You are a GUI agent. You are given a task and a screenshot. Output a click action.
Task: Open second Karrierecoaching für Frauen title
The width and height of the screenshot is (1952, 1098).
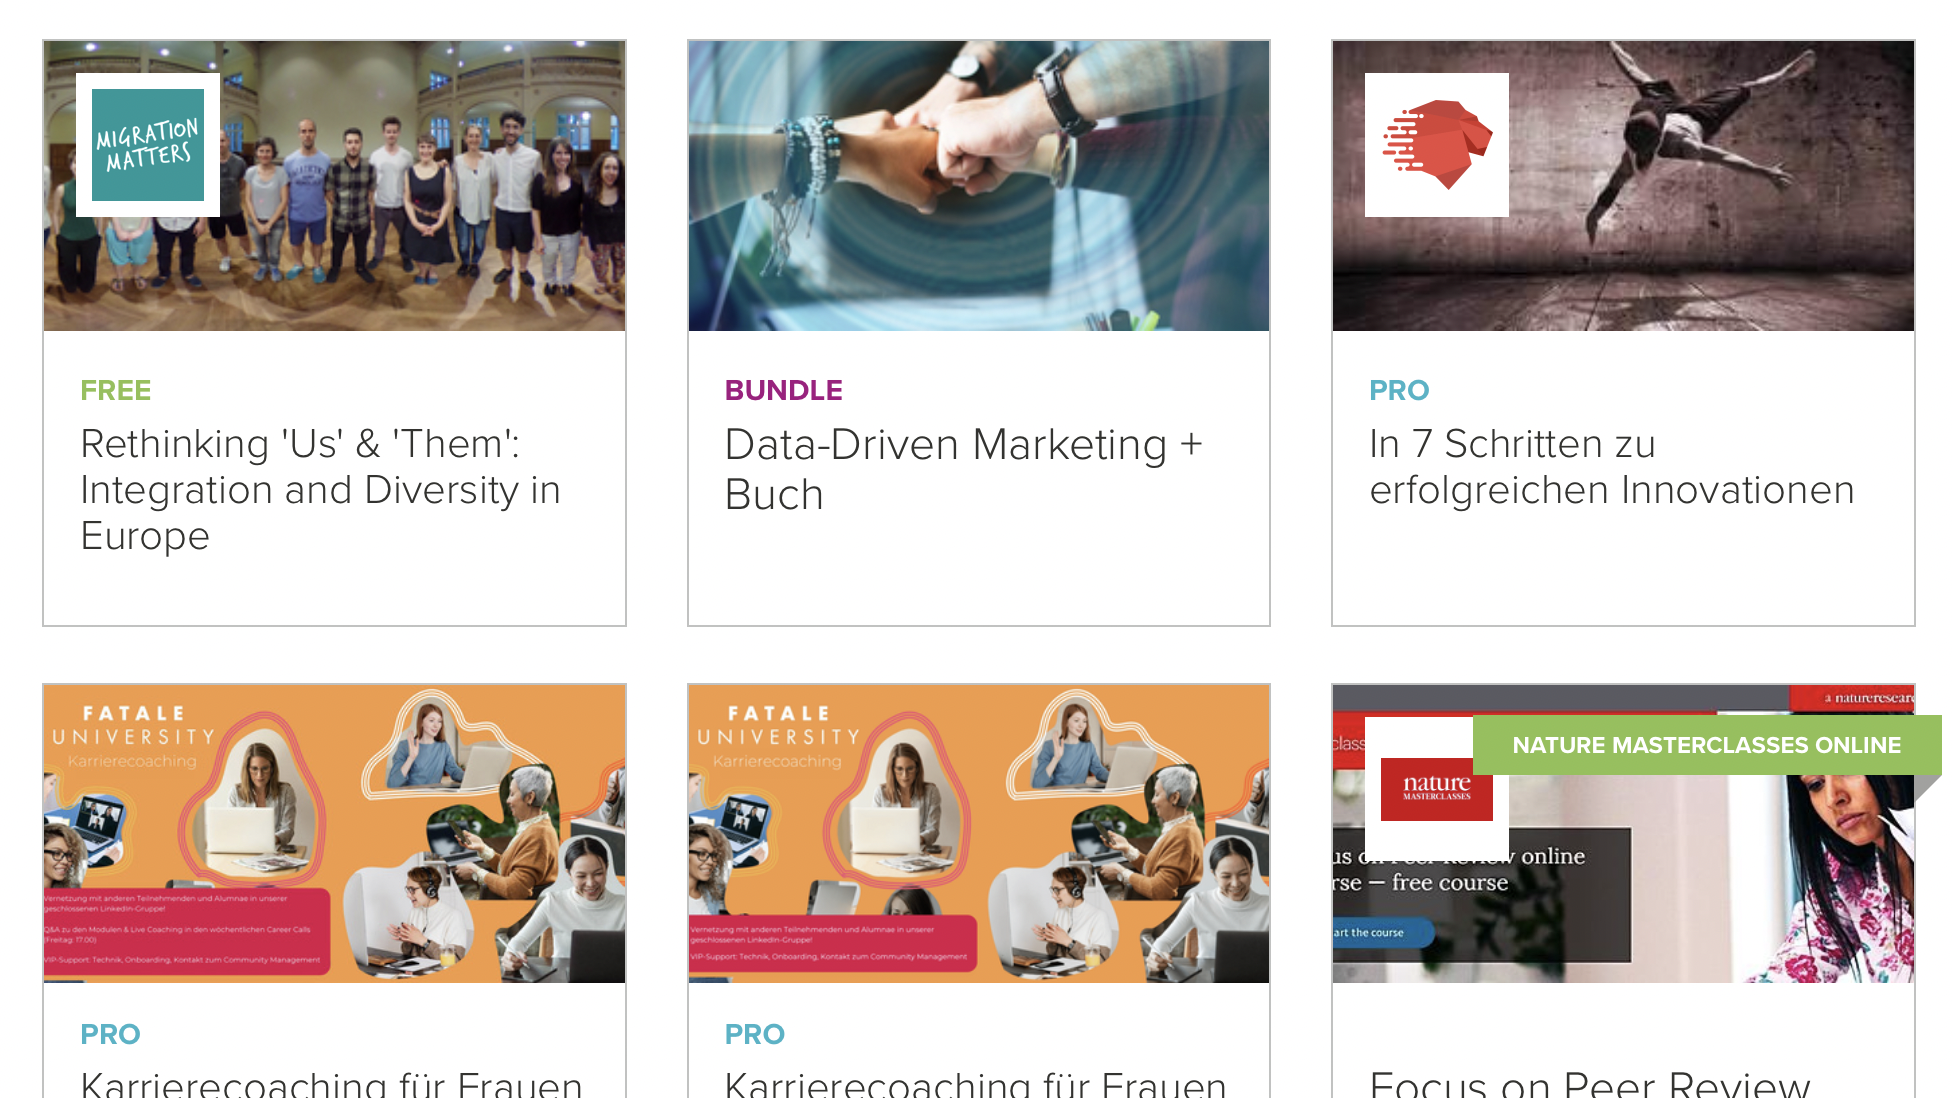[x=975, y=1084]
